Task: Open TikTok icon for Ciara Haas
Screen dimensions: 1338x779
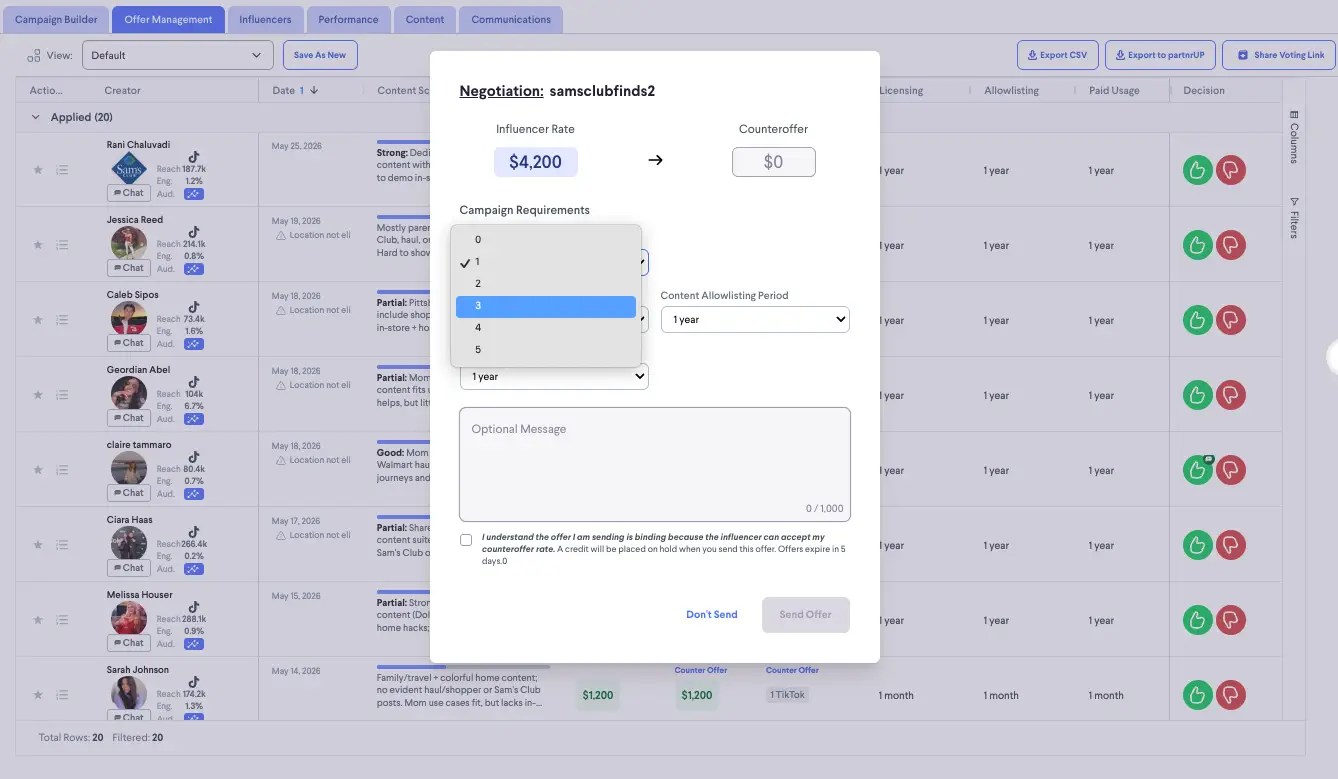Action: coord(194,532)
